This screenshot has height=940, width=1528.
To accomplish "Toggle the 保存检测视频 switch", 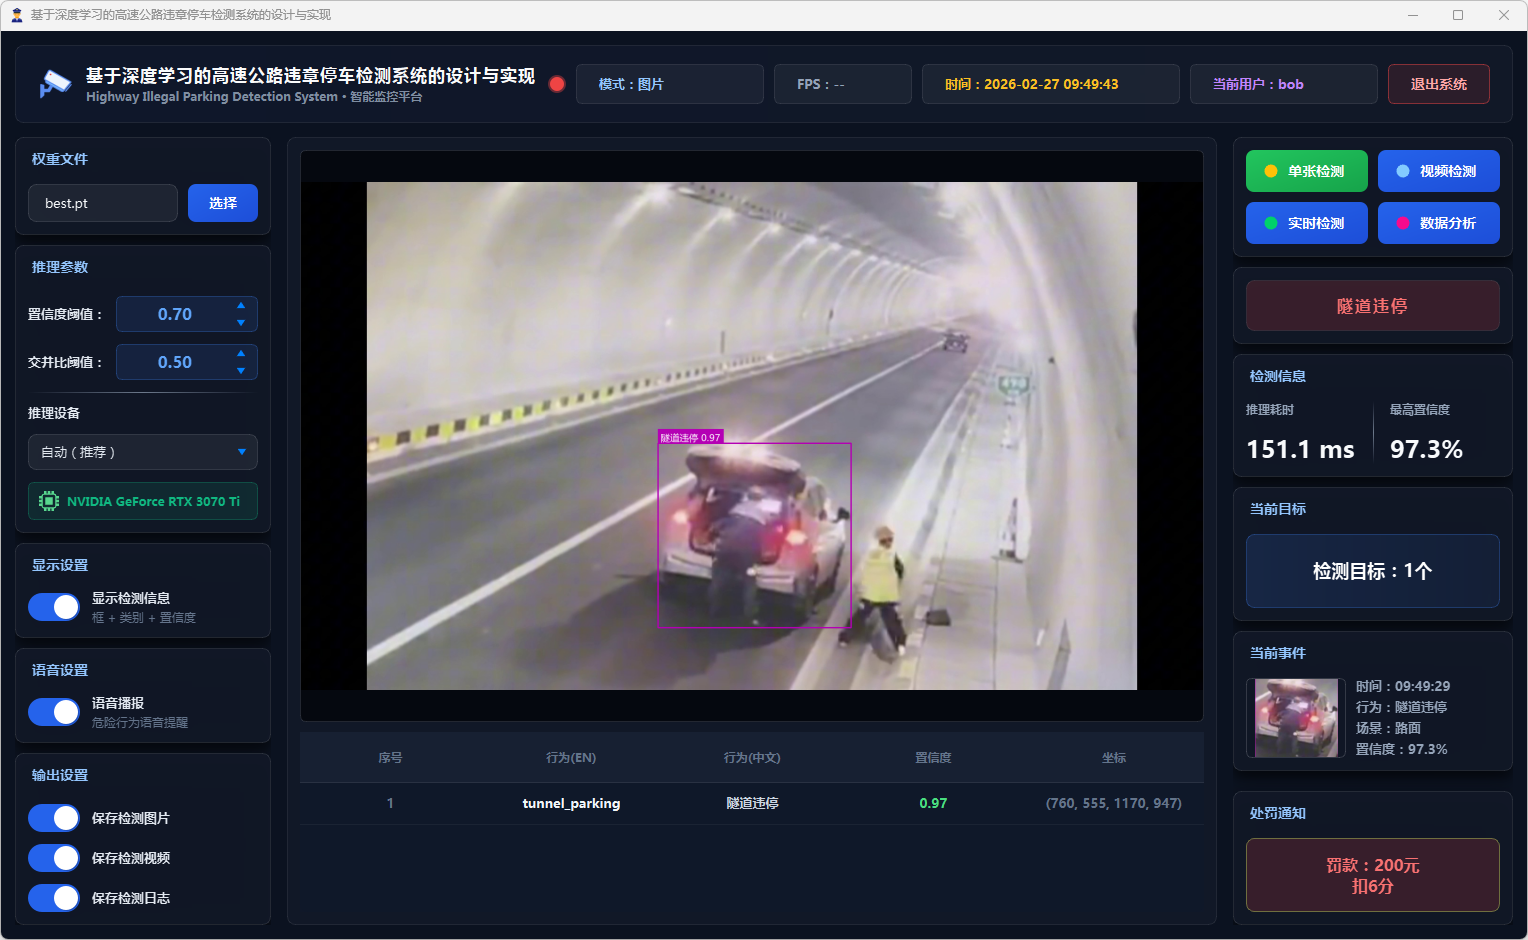I will pos(54,858).
